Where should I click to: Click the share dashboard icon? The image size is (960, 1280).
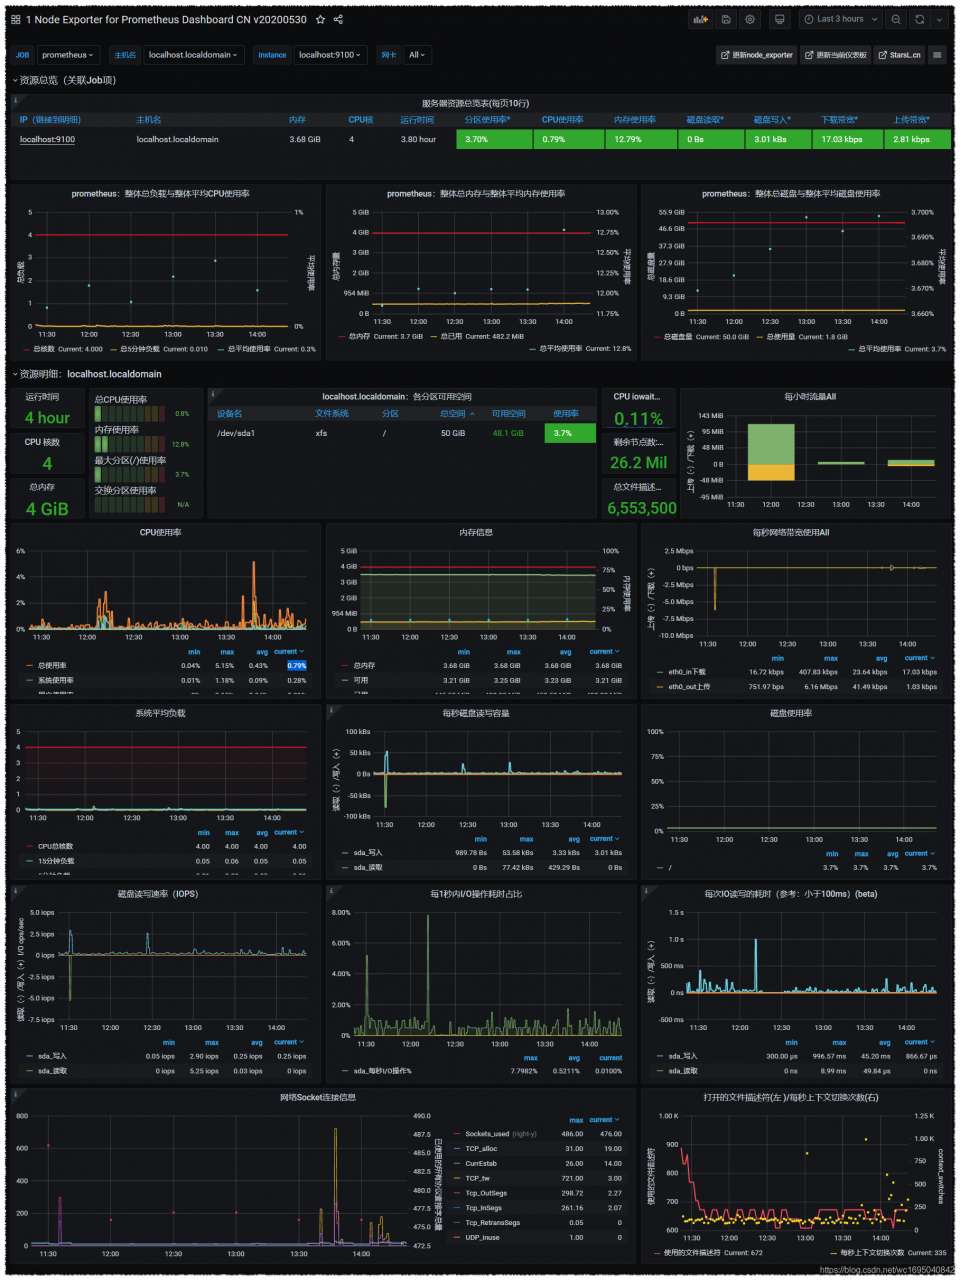coord(338,19)
